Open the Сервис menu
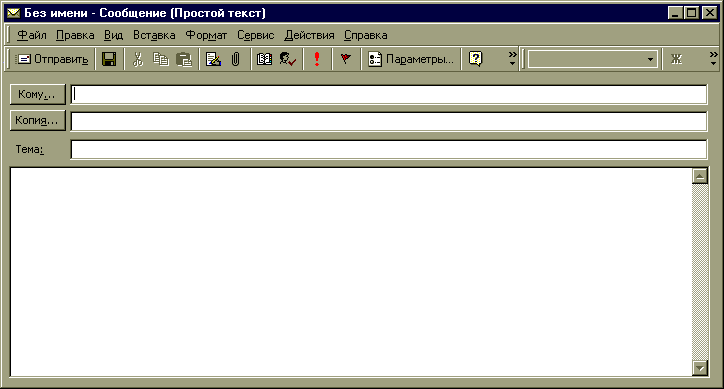Viewport: 724px width, 389px height. [x=256, y=35]
